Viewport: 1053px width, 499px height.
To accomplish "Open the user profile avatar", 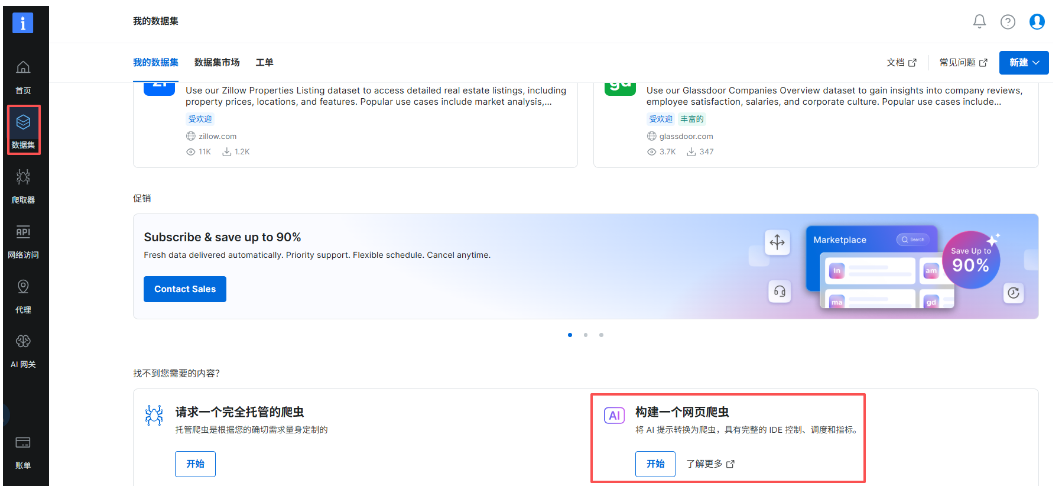I will [1037, 22].
